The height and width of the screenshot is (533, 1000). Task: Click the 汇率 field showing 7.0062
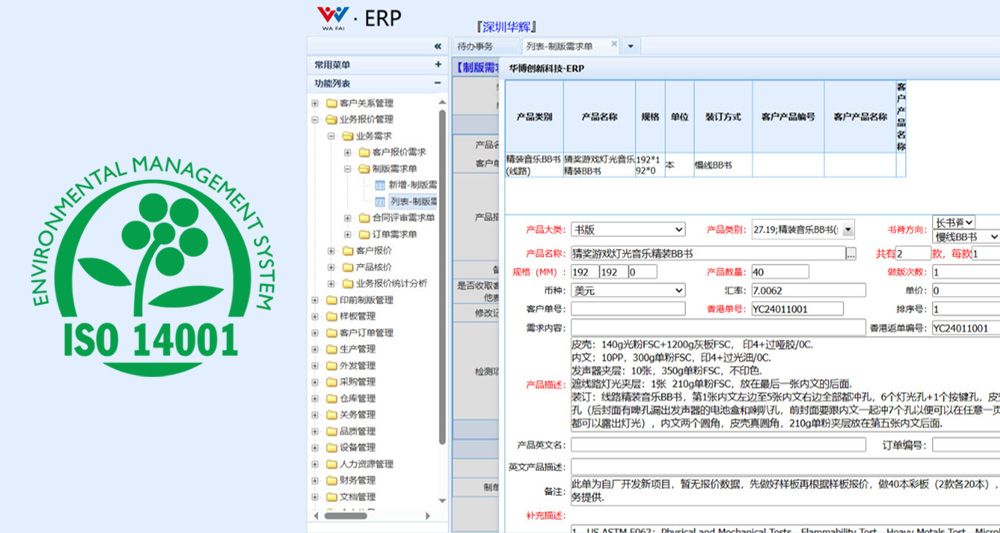tap(808, 291)
